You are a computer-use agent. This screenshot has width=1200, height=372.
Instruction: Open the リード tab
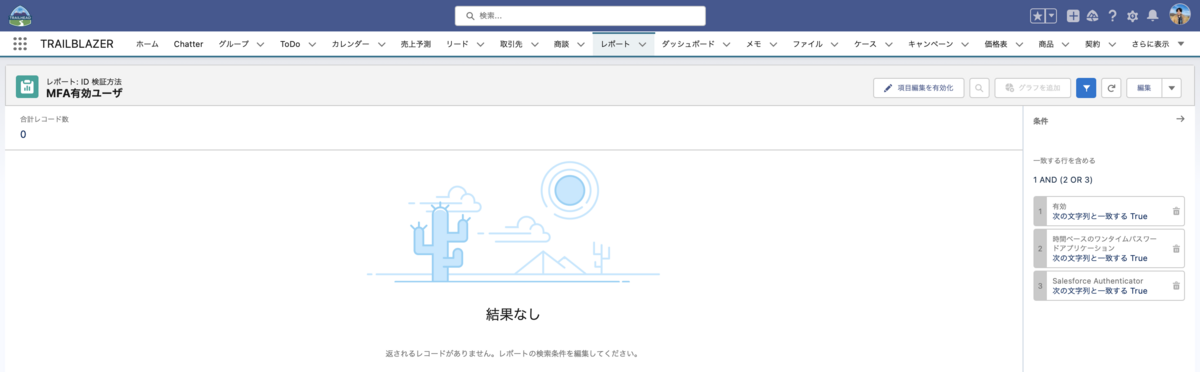click(457, 44)
